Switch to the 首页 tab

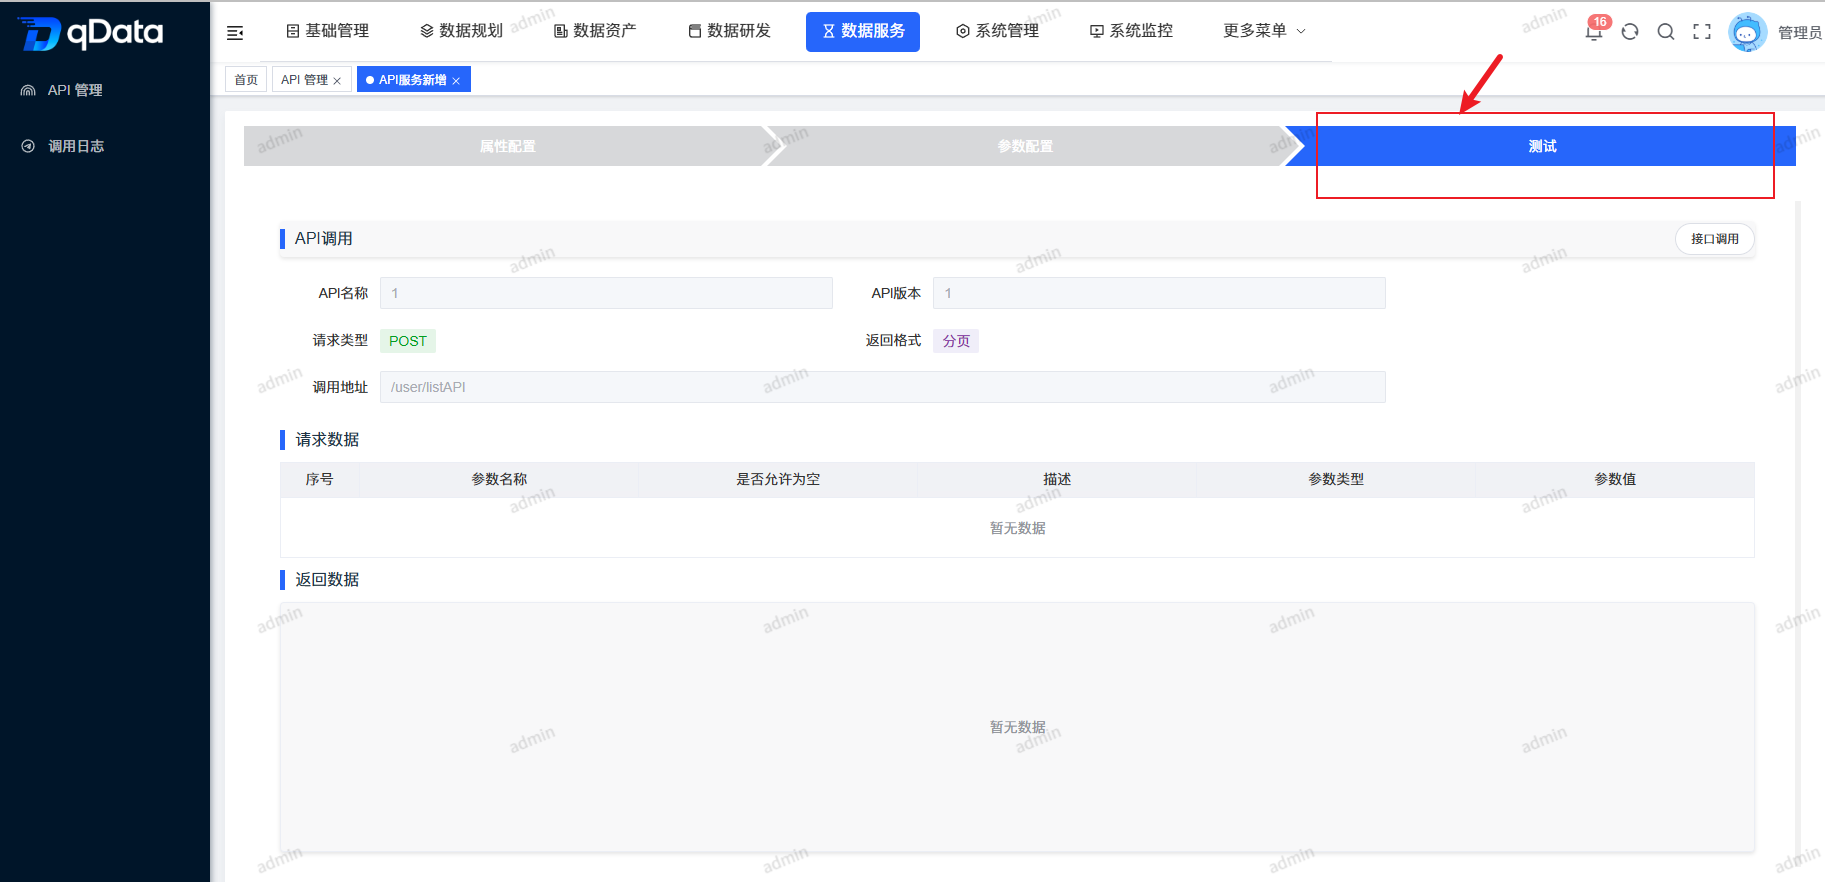[246, 80]
